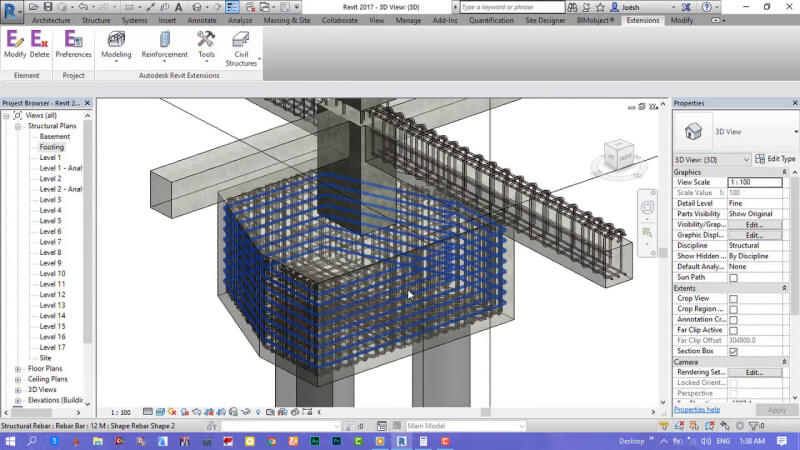Open the Properties help link
The height and width of the screenshot is (450, 800).
[x=697, y=410]
